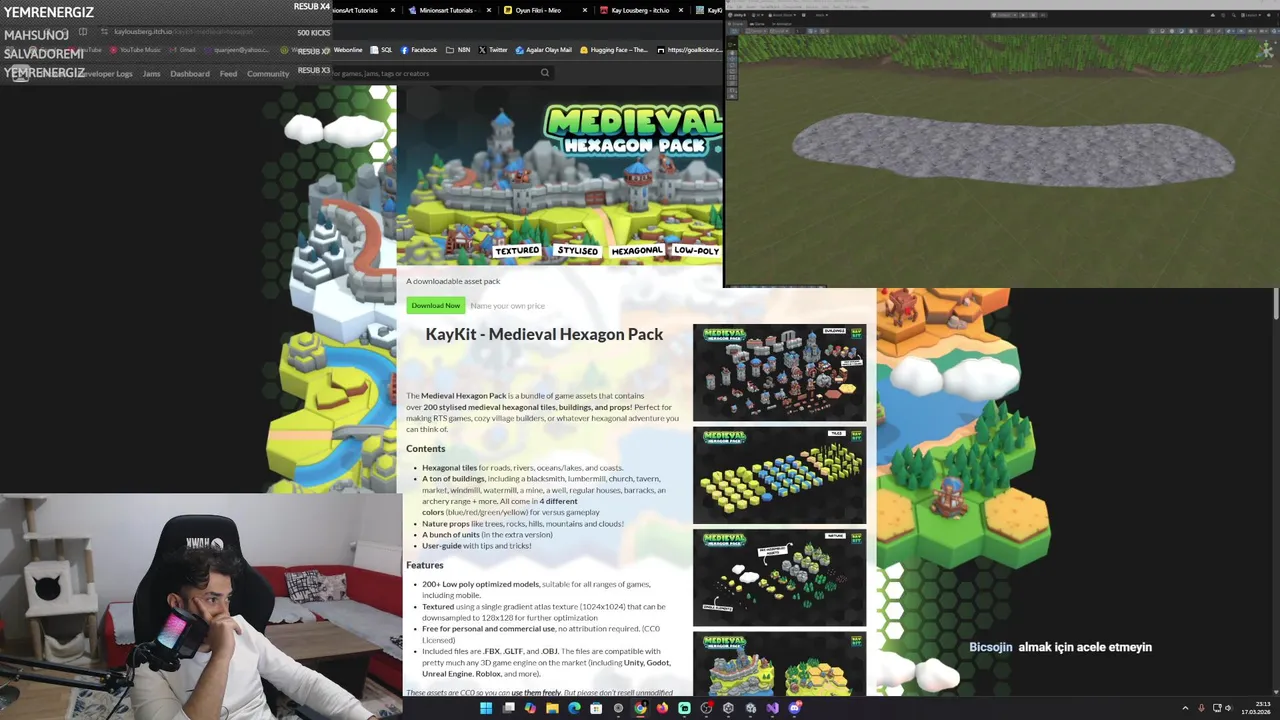Select the 'use them freely' link text
The height and width of the screenshot is (720, 1280).
536,693
